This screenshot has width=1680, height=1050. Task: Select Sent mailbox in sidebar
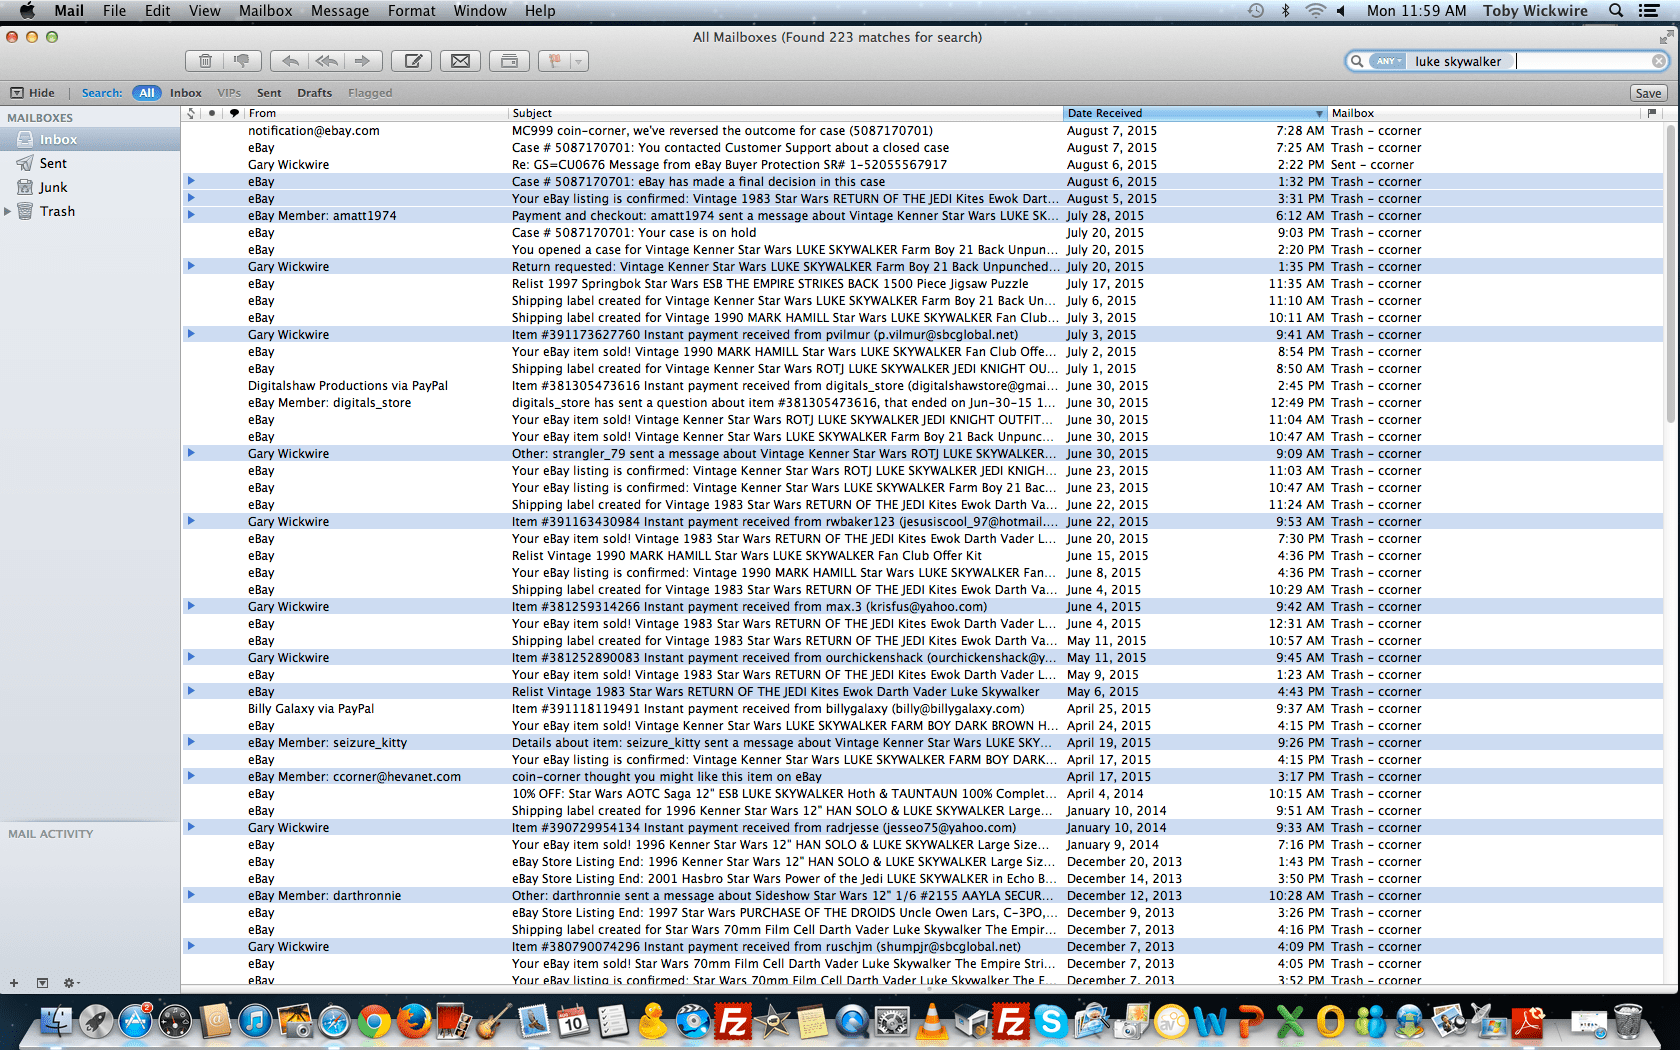tap(90, 163)
